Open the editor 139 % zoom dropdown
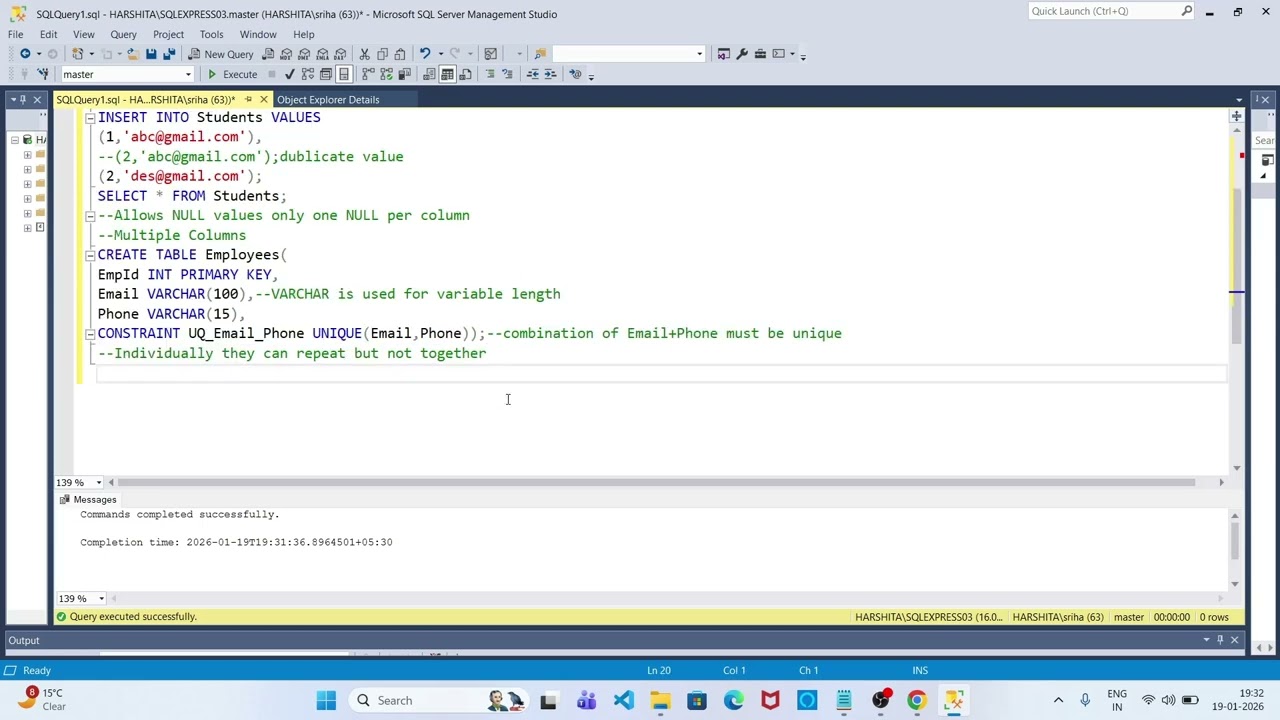The width and height of the screenshot is (1280, 720). [x=101, y=483]
